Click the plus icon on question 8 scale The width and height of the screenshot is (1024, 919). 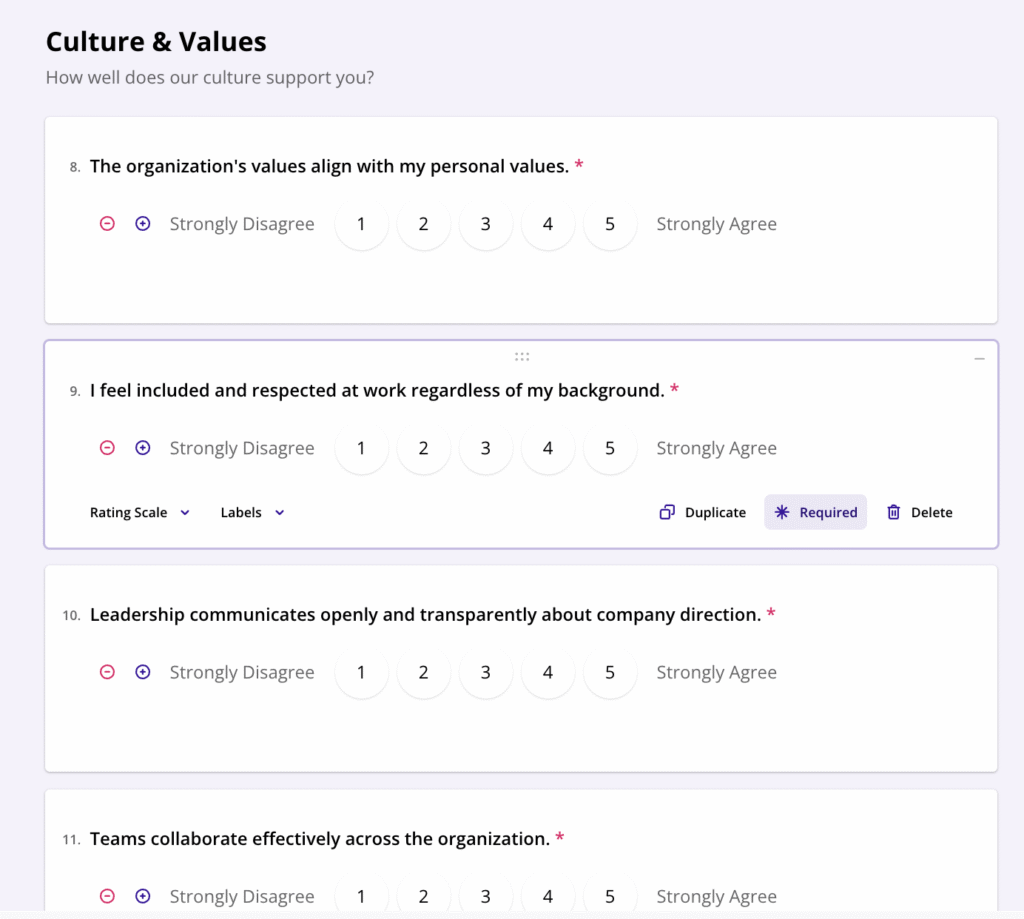[x=143, y=224]
